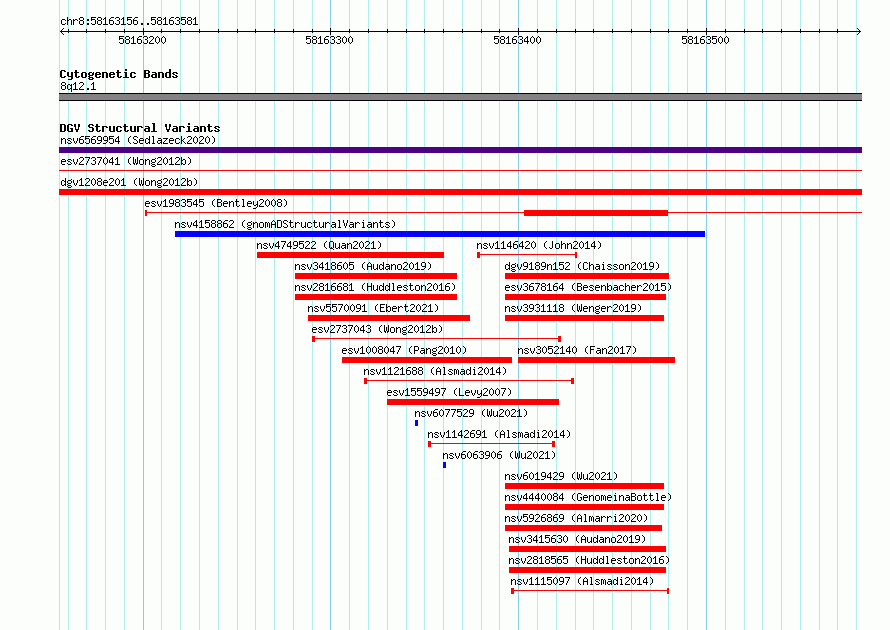
Task: Open nsv3931118 (Wenger2019) label
Action: click(x=573, y=308)
